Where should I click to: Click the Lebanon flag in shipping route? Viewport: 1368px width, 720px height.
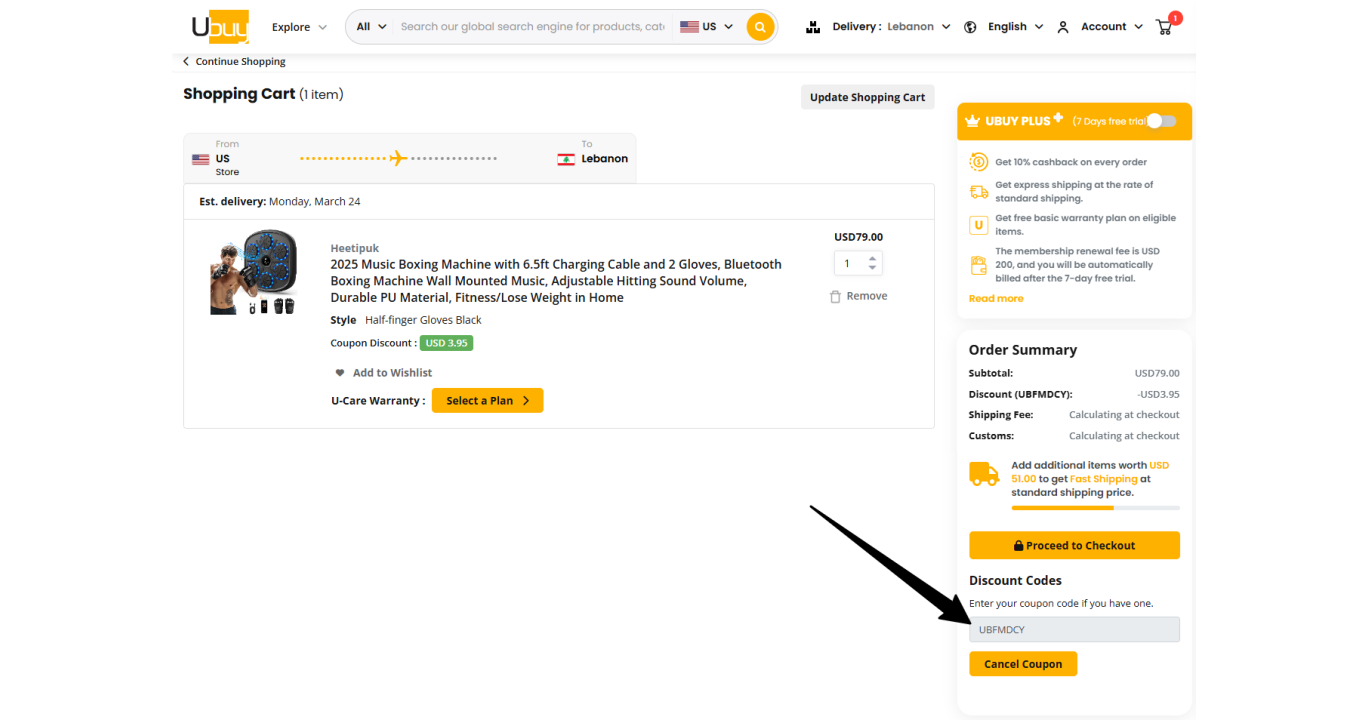point(566,159)
